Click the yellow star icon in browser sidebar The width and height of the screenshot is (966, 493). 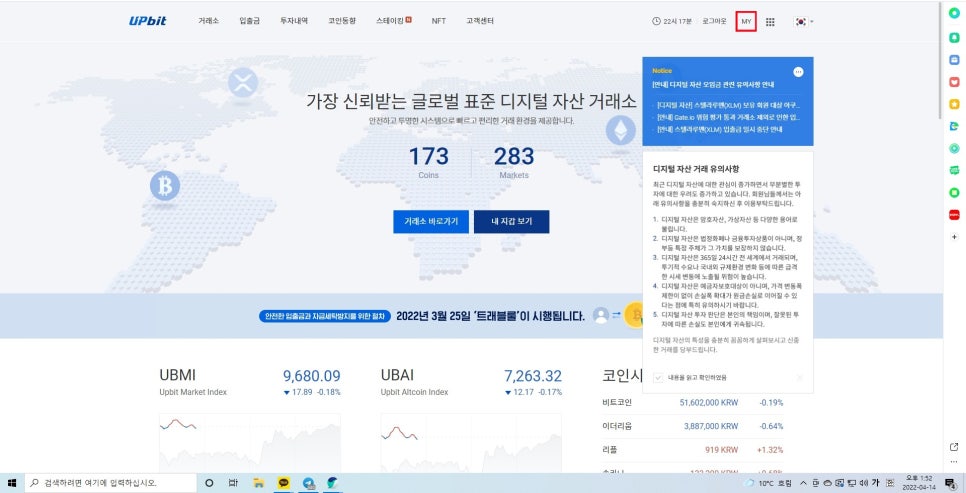click(x=954, y=104)
